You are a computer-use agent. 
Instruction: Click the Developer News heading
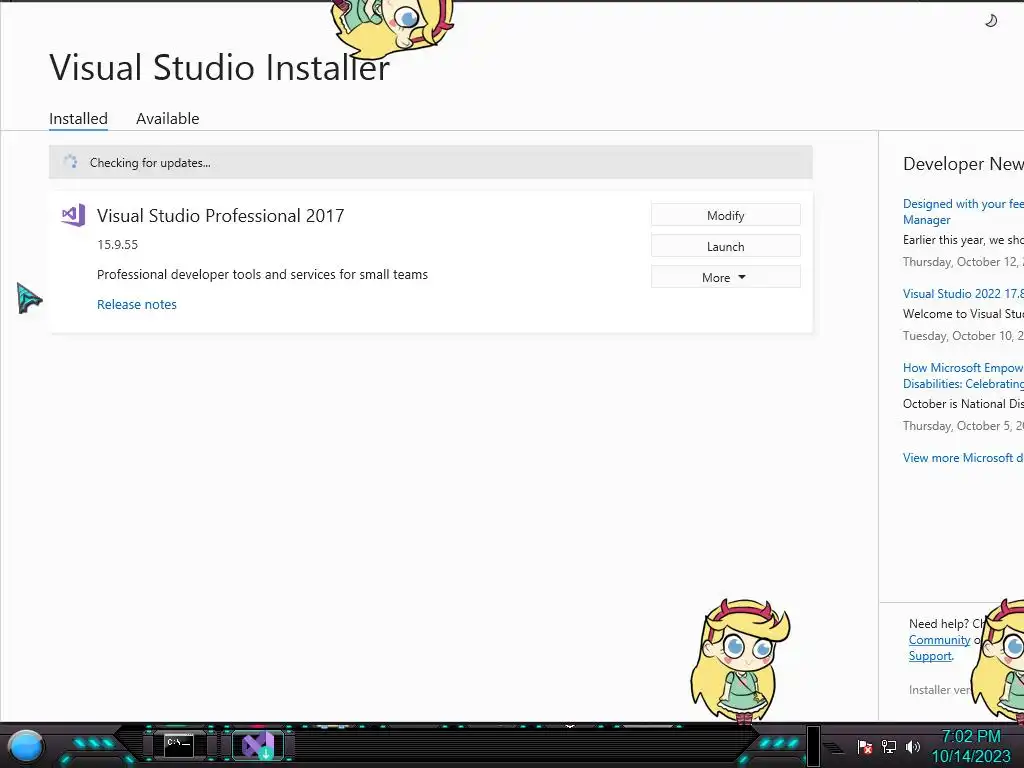[x=963, y=164]
